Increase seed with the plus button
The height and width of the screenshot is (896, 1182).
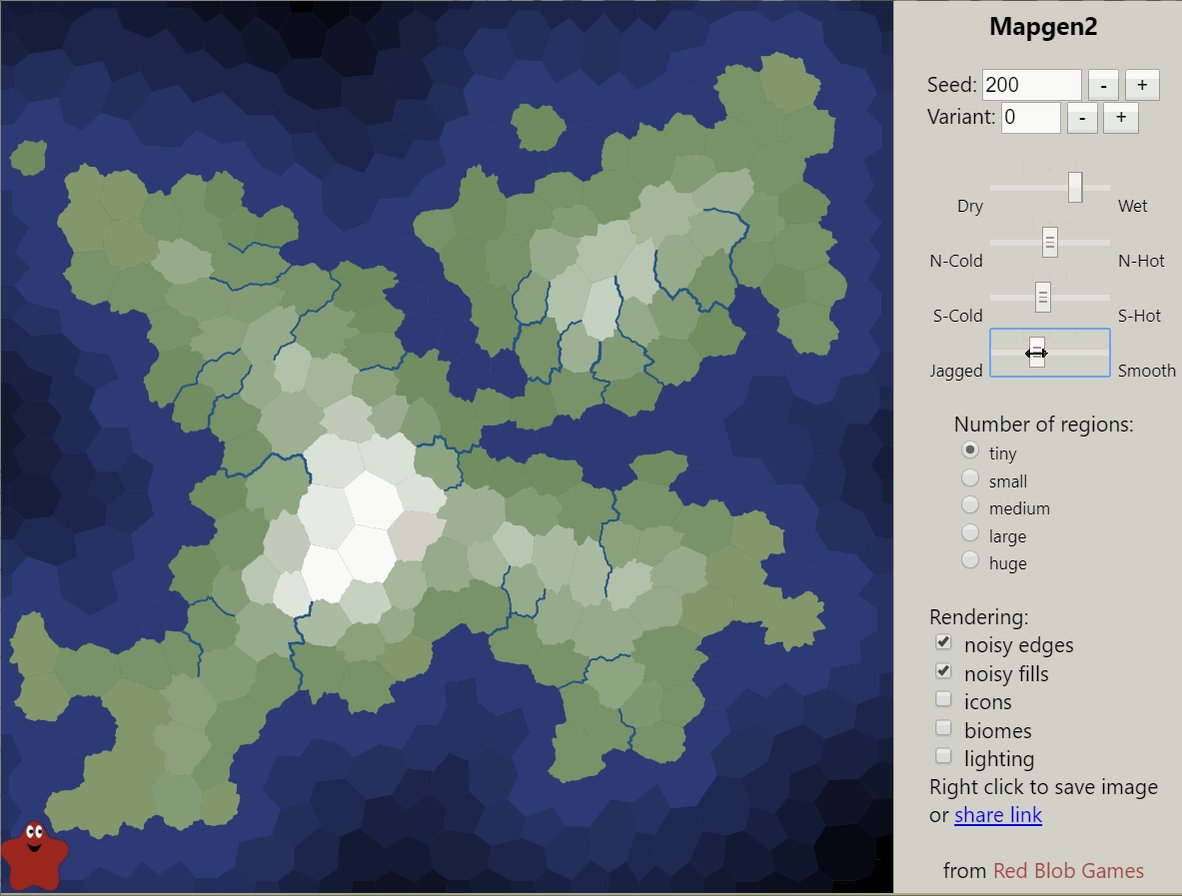(1142, 85)
